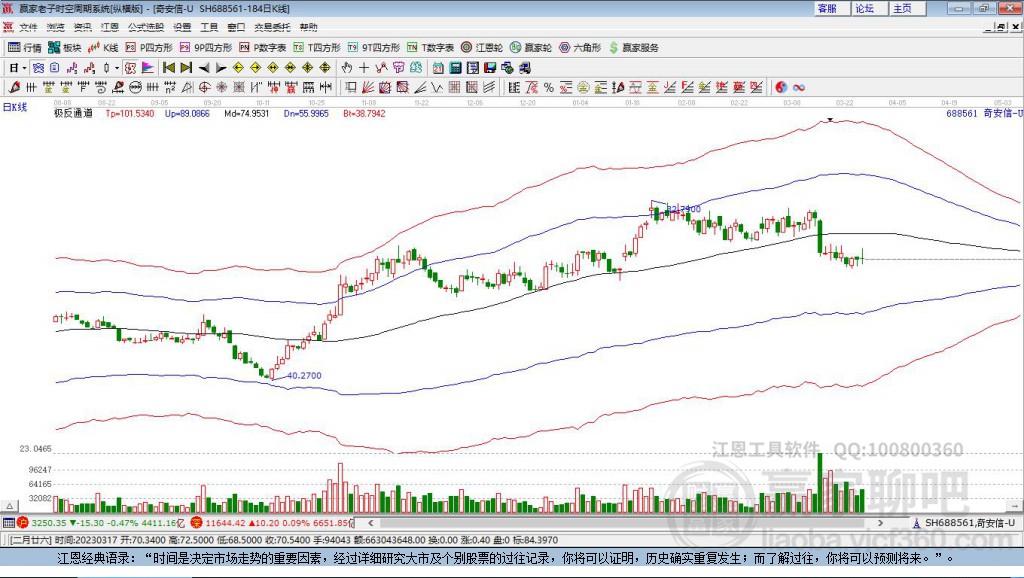Open the 江恩轮 Gann wheel tool

click(482, 48)
